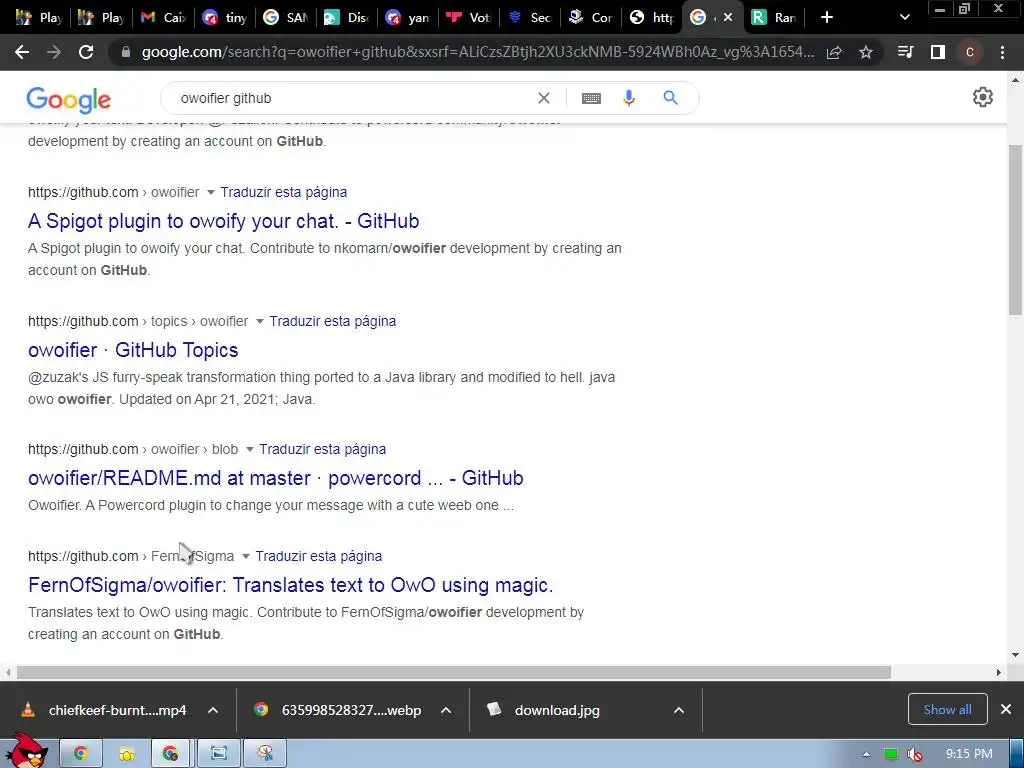Translate the README.md blob result page
This screenshot has height=768, width=1024.
(x=323, y=449)
